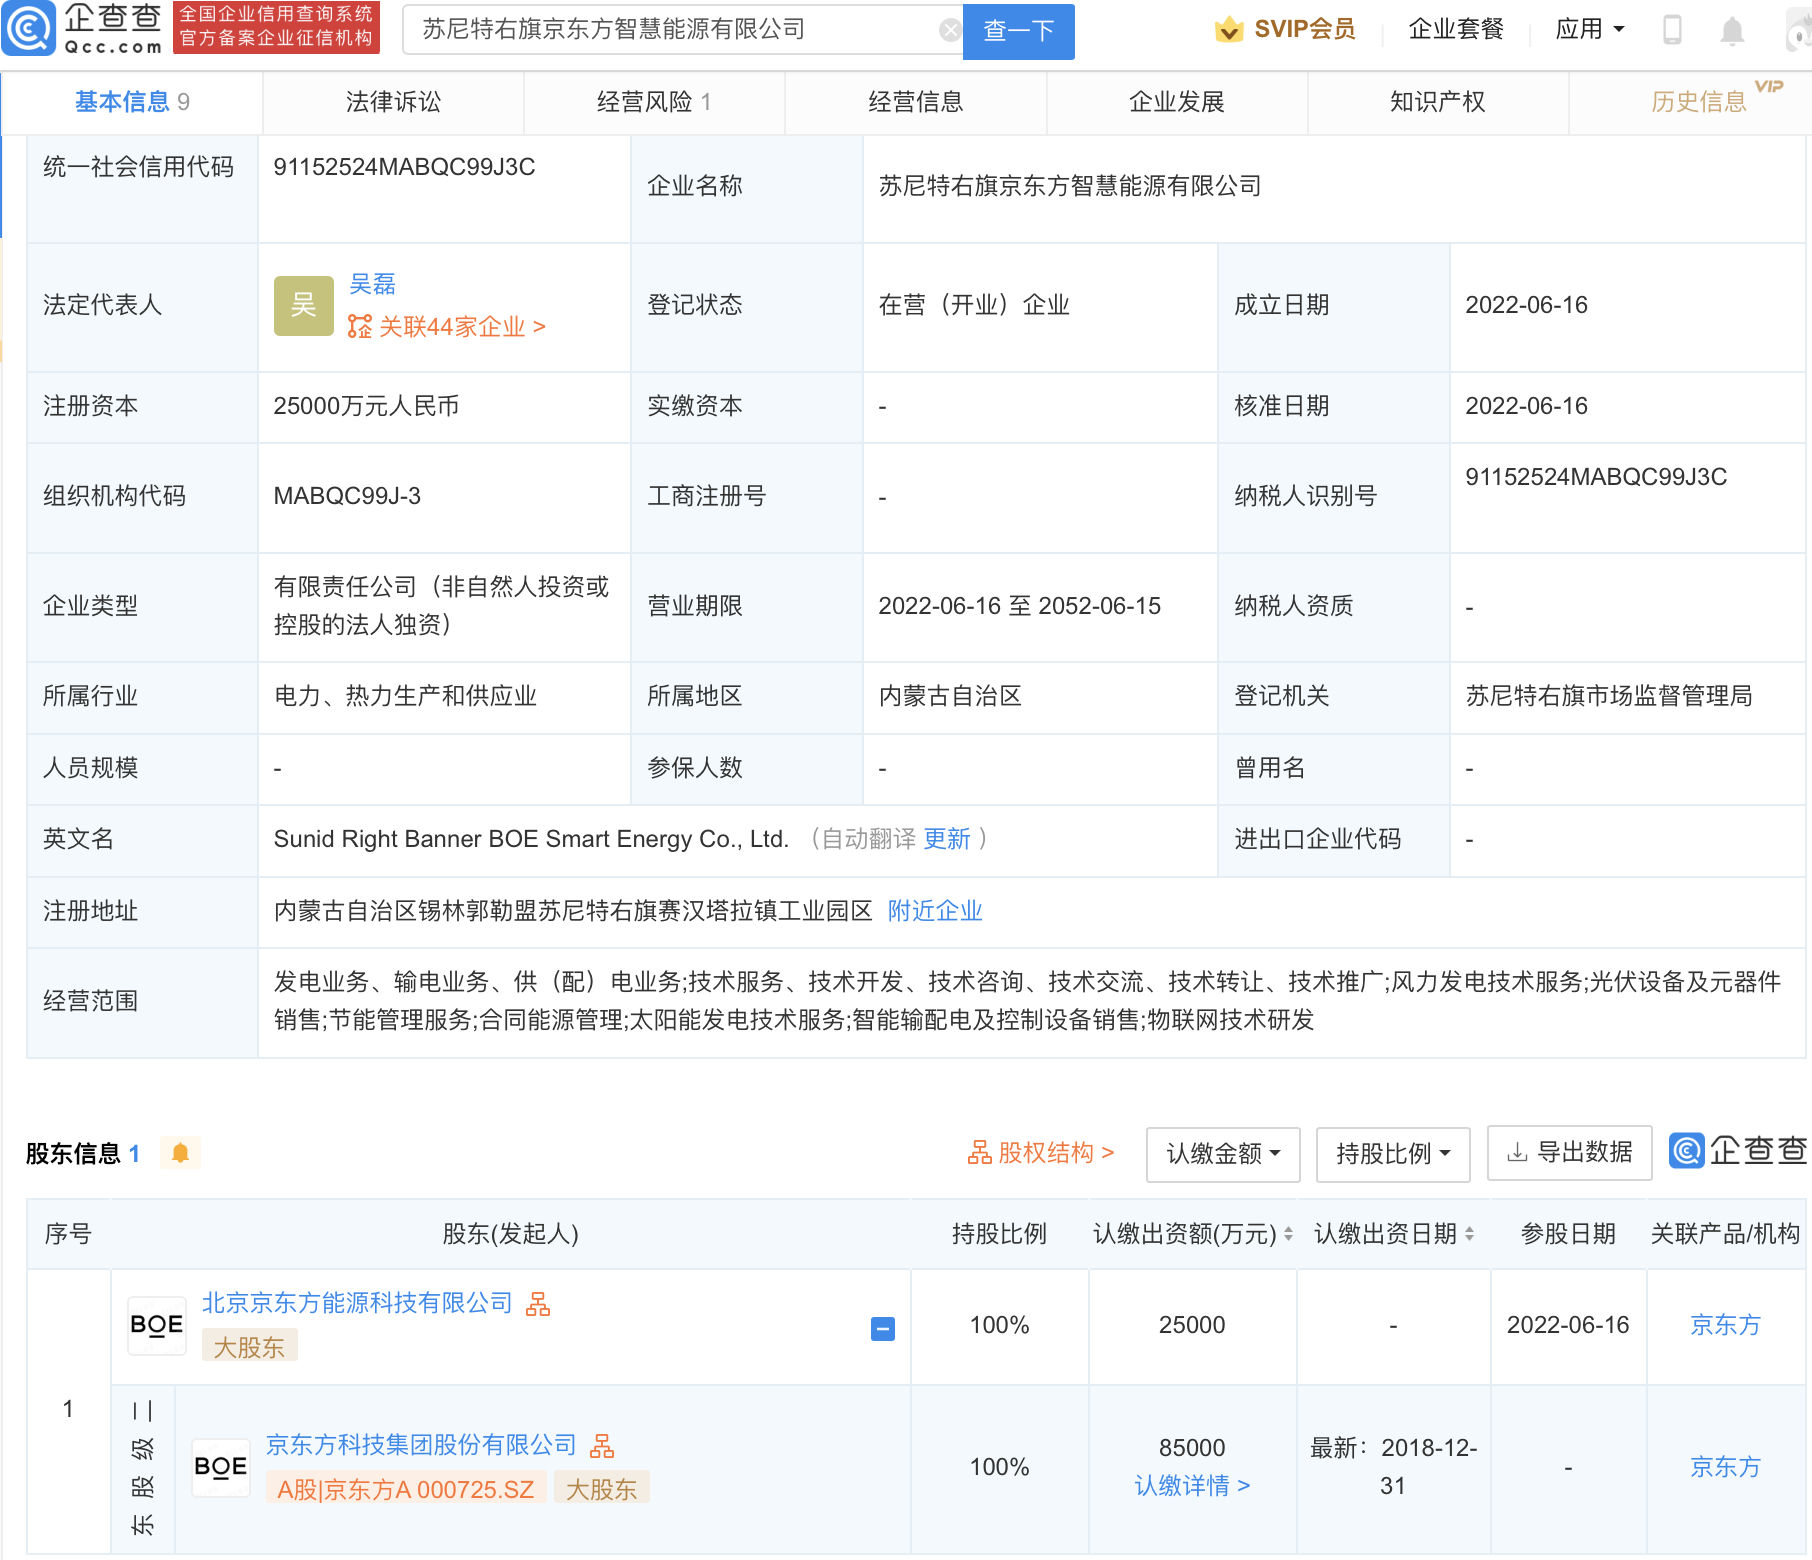The height and width of the screenshot is (1560, 1812).
Task: Open 京东方 related product in second row
Action: click(x=1725, y=1467)
